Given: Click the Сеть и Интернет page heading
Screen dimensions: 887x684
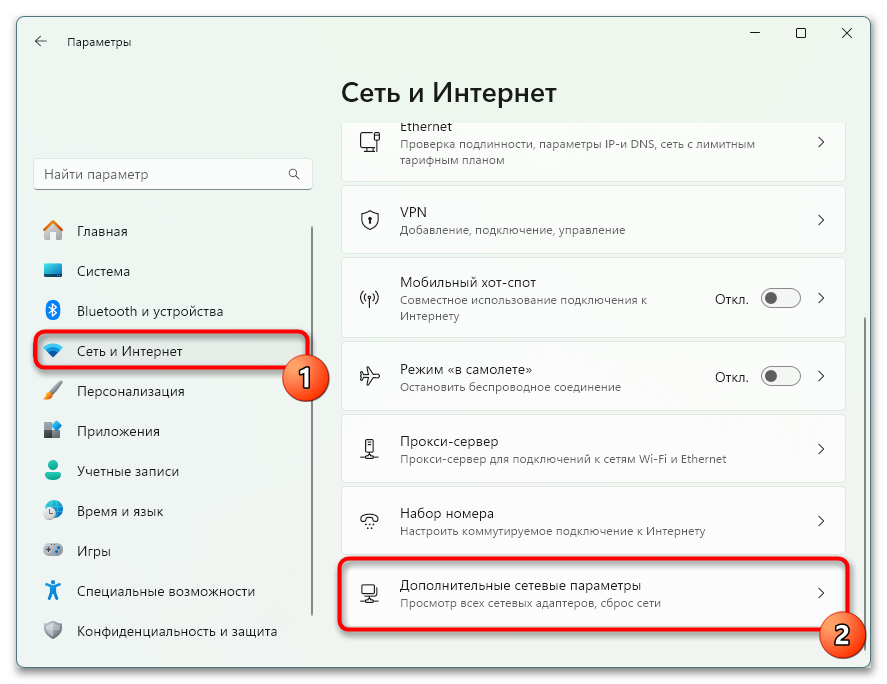Looking at the screenshot, I should pos(449,92).
